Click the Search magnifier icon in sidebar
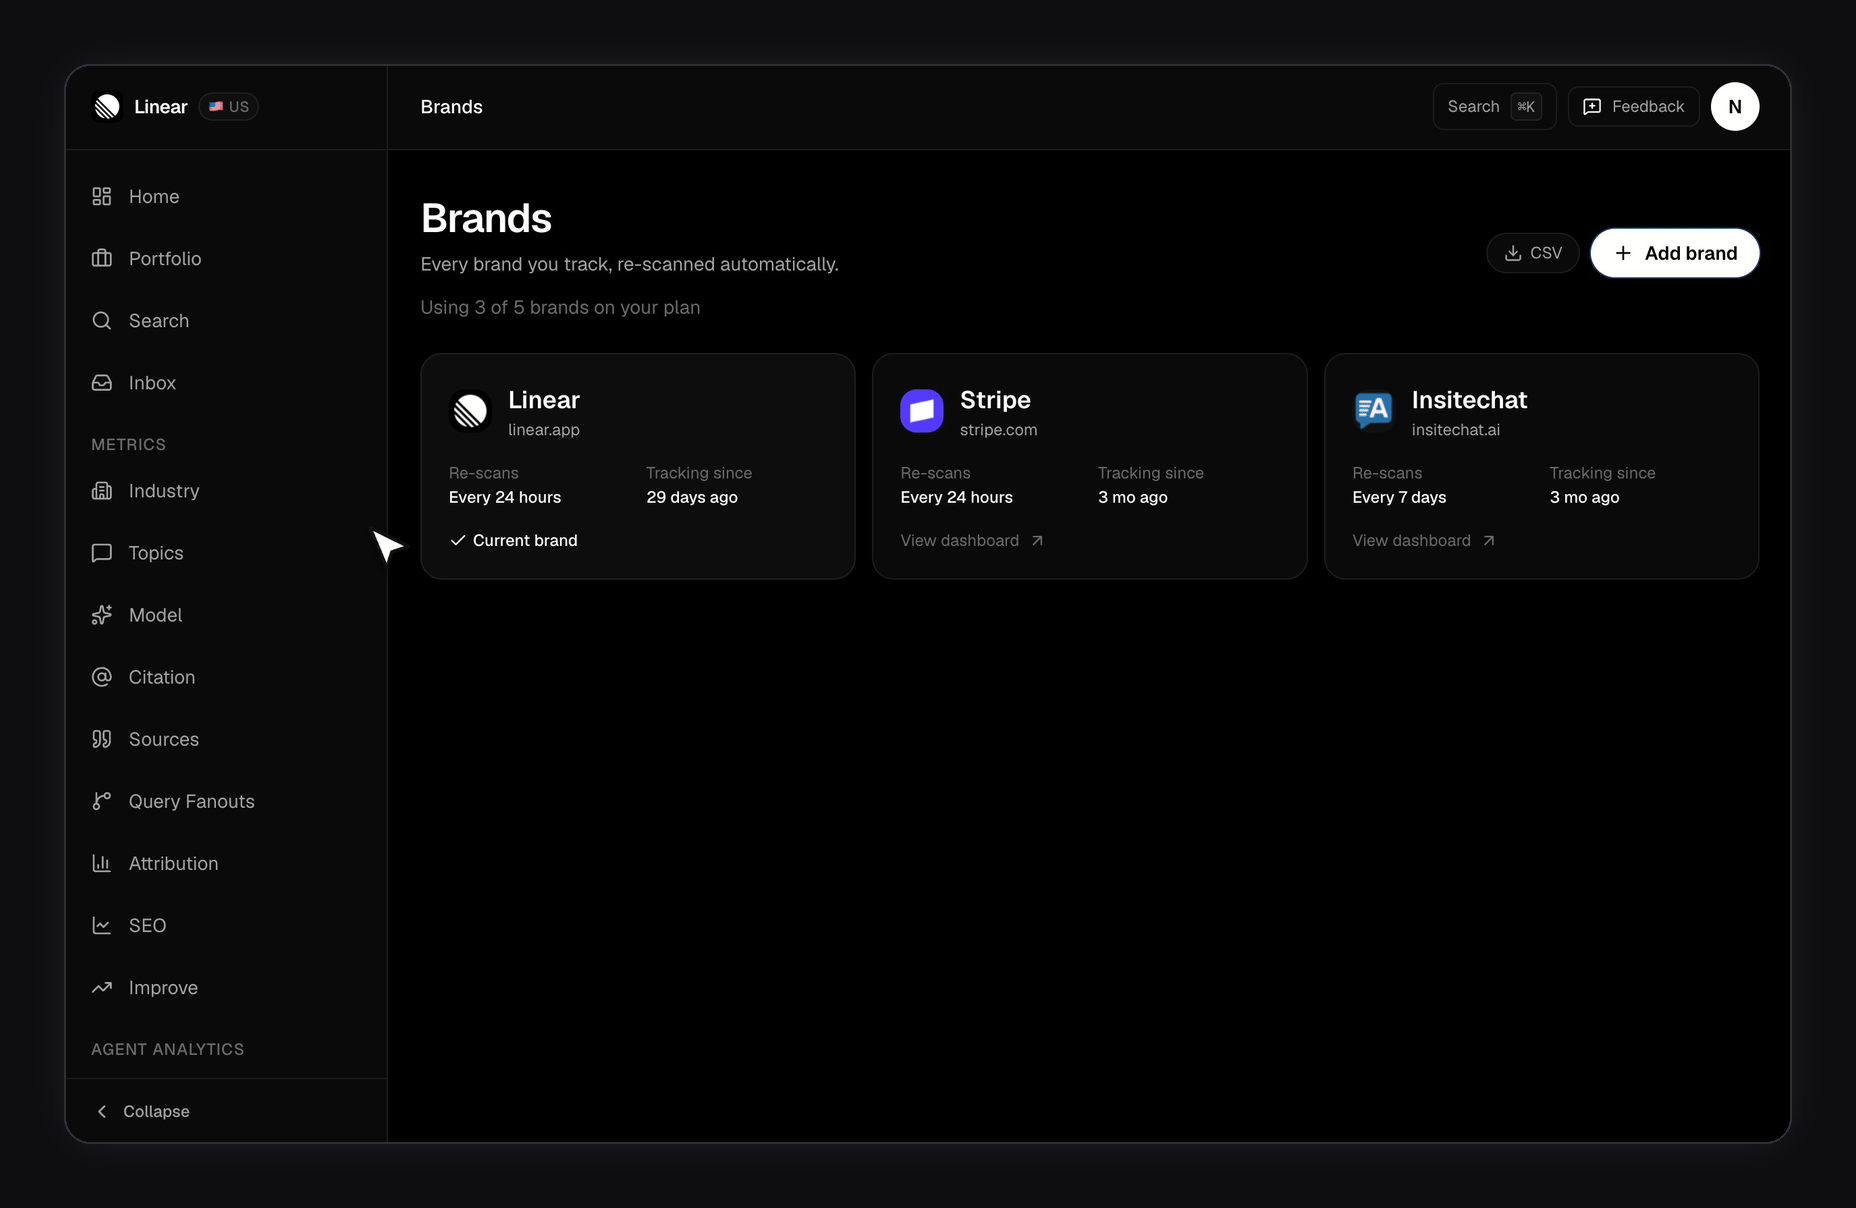The width and height of the screenshot is (1856, 1208). click(102, 321)
